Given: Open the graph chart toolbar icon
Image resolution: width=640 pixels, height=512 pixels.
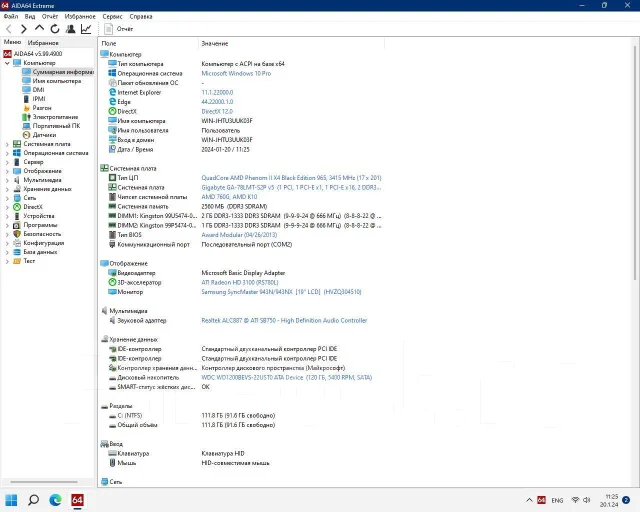Looking at the screenshot, I should pos(86,29).
